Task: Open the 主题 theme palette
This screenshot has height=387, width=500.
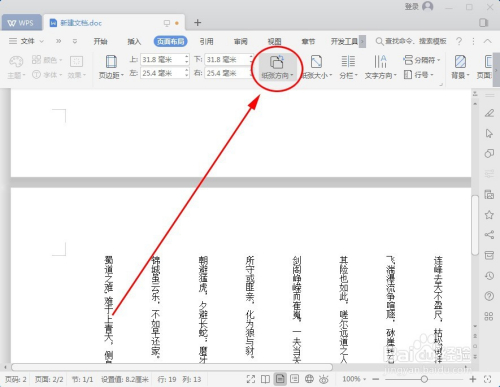Action: pos(16,67)
